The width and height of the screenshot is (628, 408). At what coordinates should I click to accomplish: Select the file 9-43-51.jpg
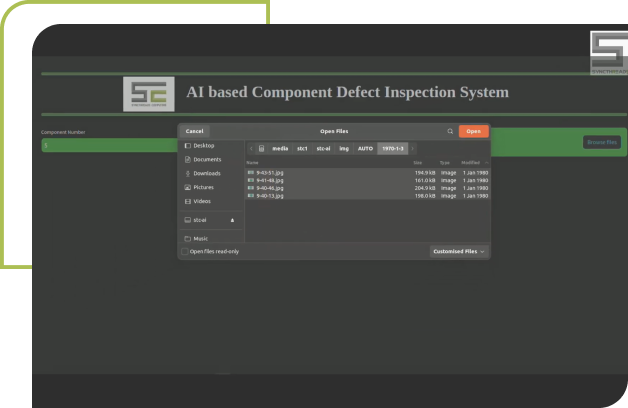click(270, 172)
